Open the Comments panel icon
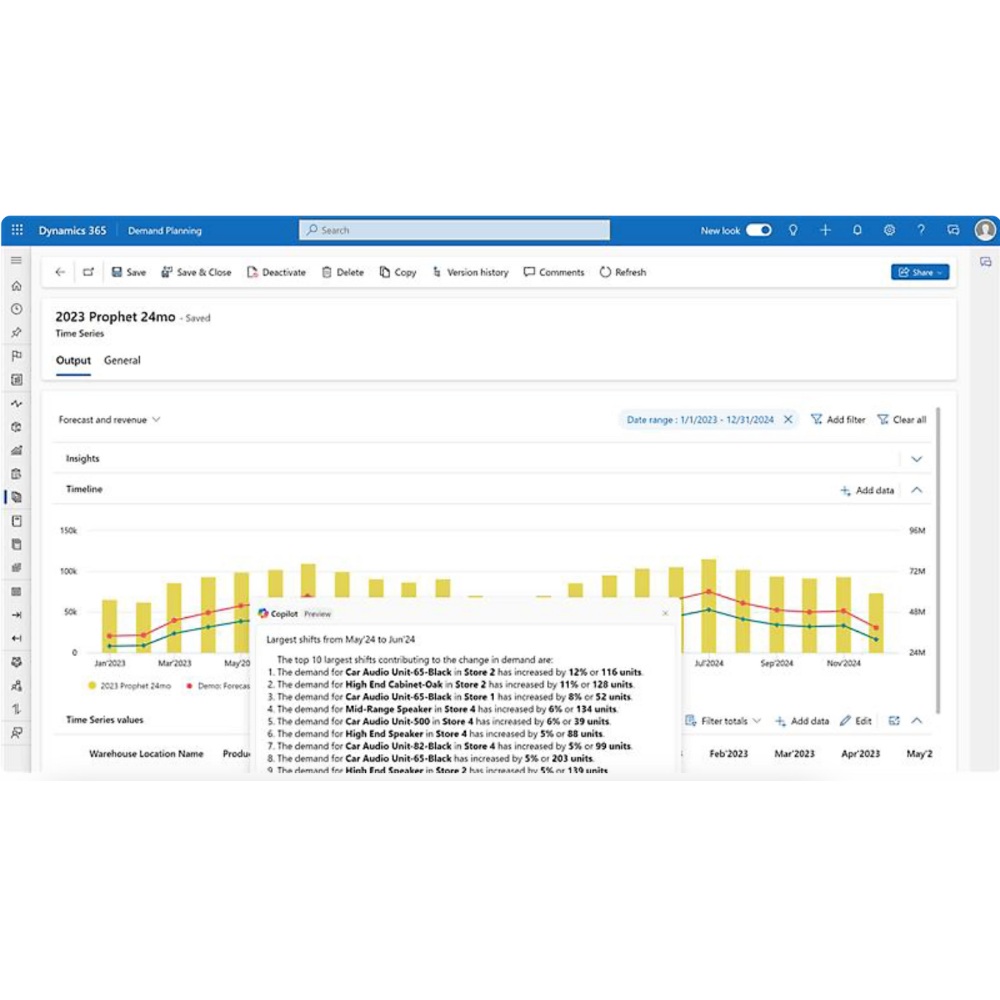 [x=531, y=272]
